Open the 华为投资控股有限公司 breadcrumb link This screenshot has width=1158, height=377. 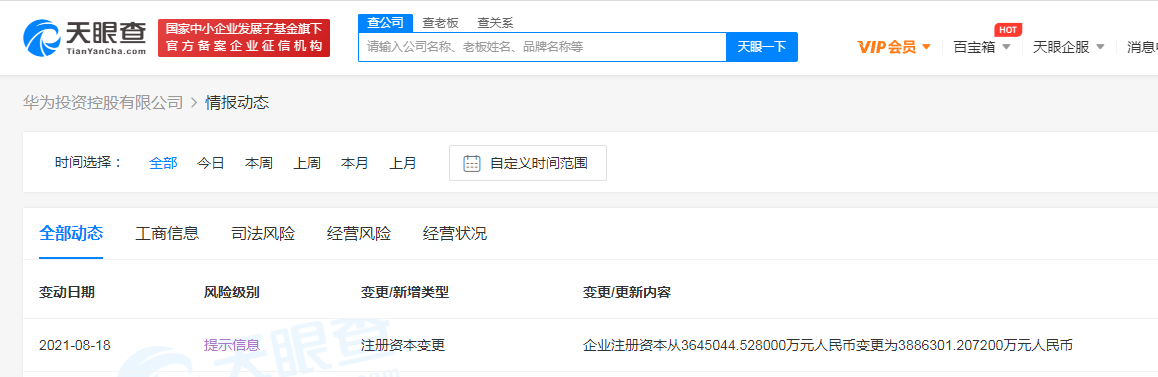pos(103,103)
